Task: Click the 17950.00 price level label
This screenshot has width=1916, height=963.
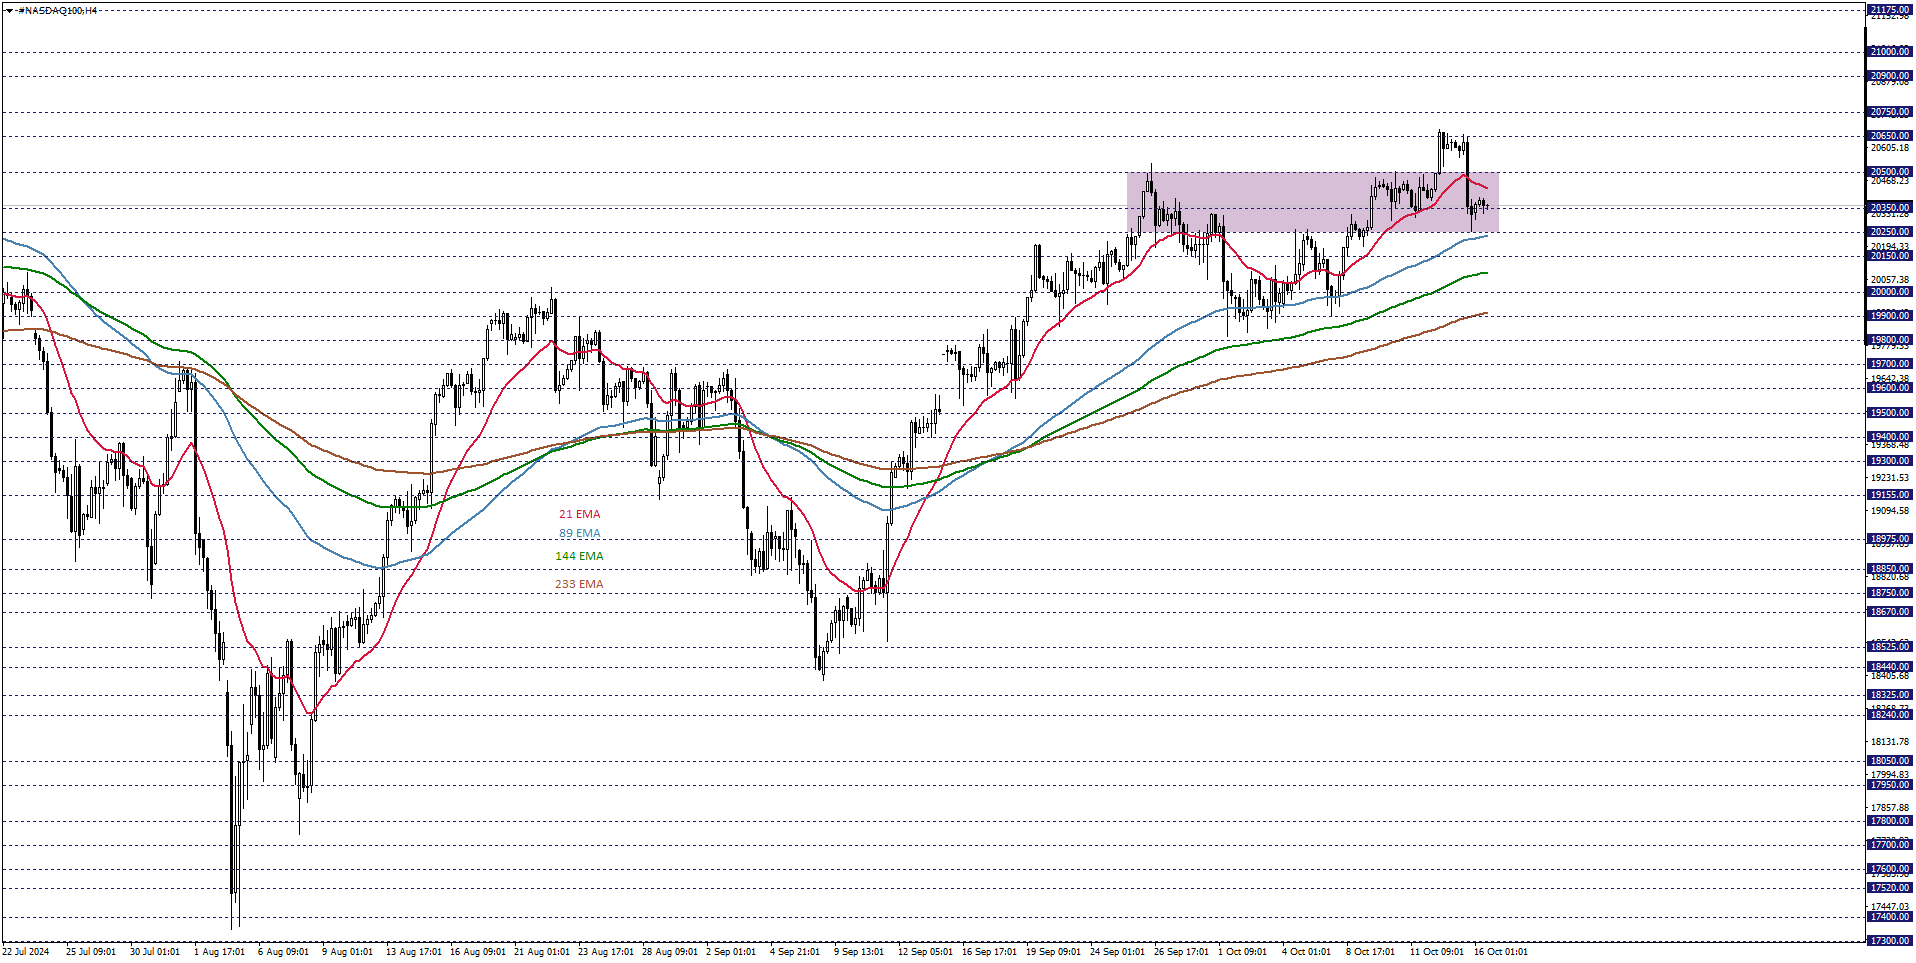Action: click(x=1890, y=785)
